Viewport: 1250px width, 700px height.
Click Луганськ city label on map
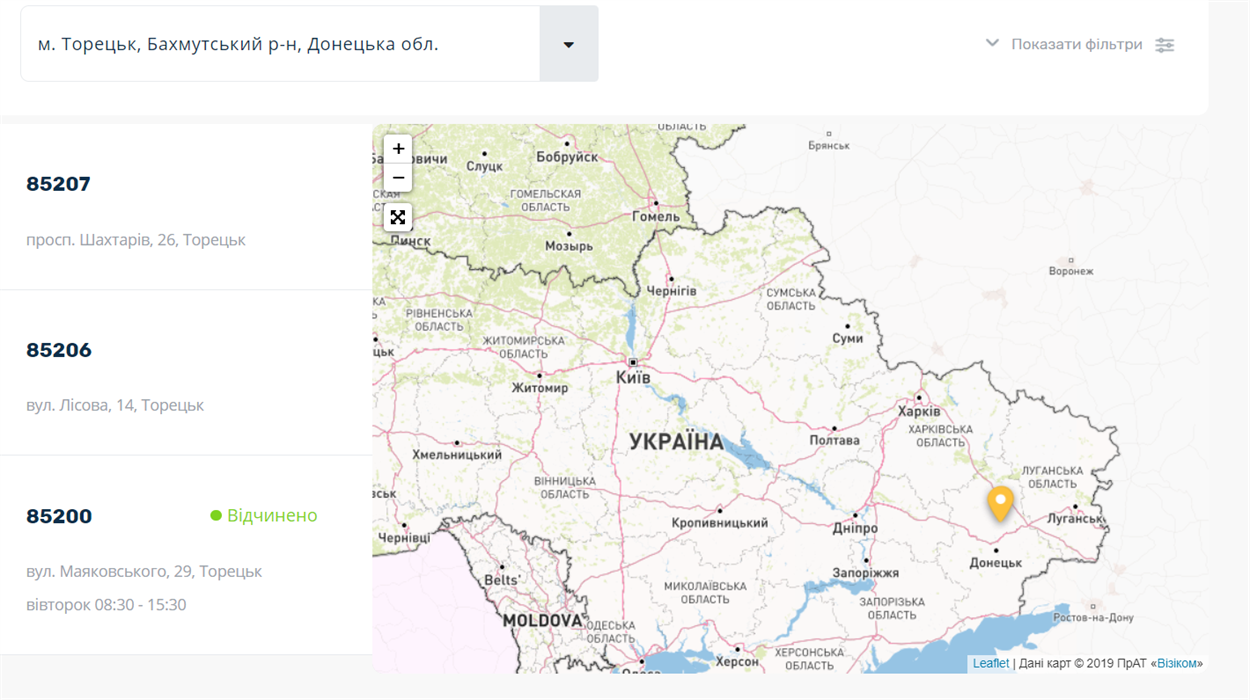1075,519
